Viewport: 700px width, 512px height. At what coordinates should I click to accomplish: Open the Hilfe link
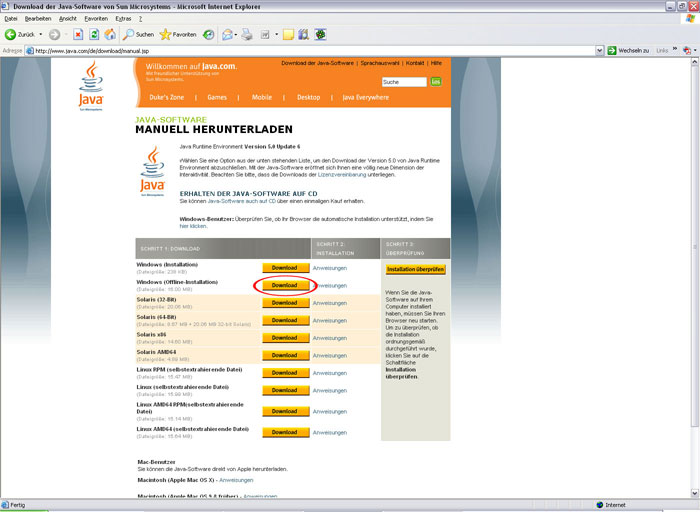click(x=436, y=63)
